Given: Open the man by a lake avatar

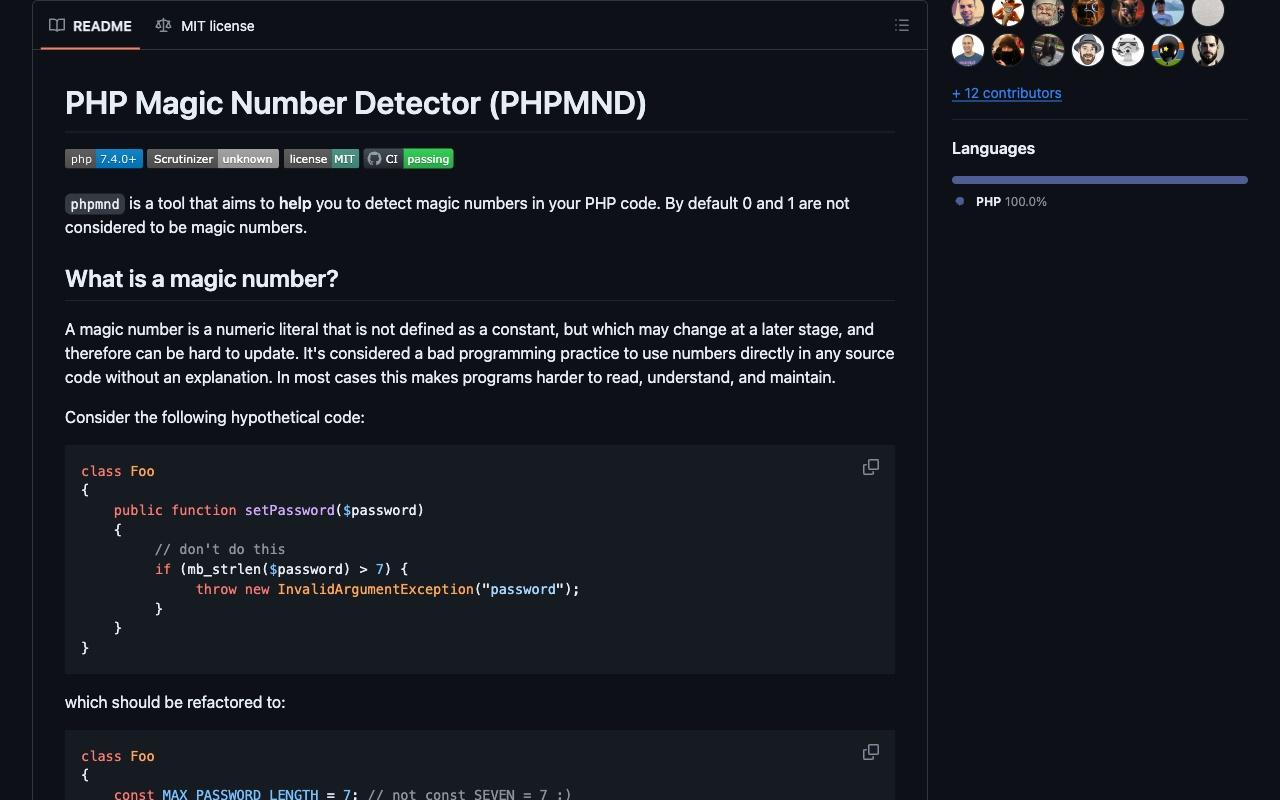Looking at the screenshot, I should click(x=1168, y=11).
